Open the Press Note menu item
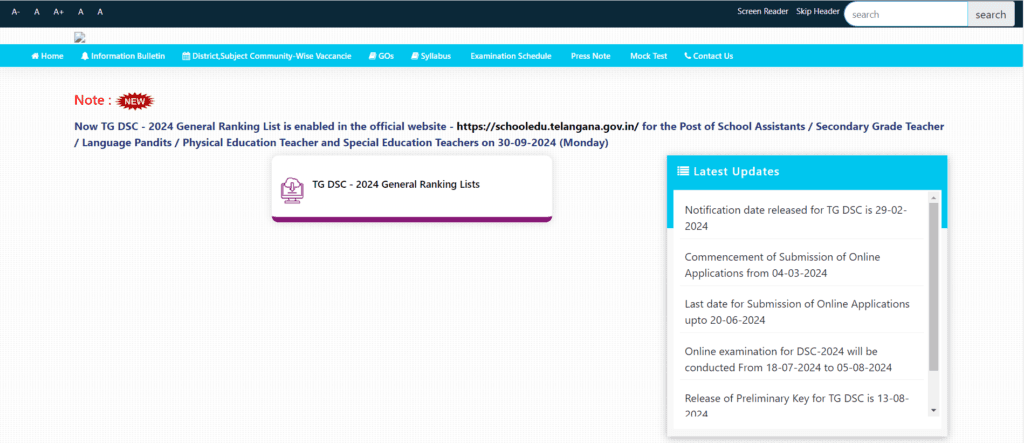Viewport: 1024px width, 443px height. (x=590, y=56)
